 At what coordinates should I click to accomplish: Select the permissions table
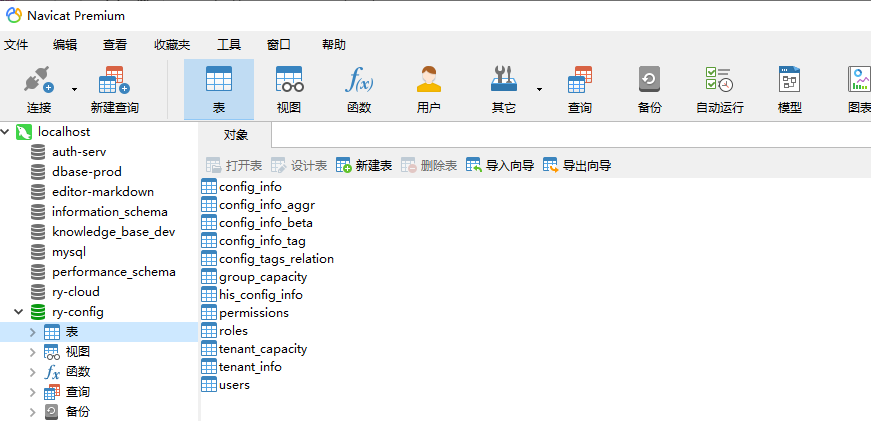click(x=254, y=313)
